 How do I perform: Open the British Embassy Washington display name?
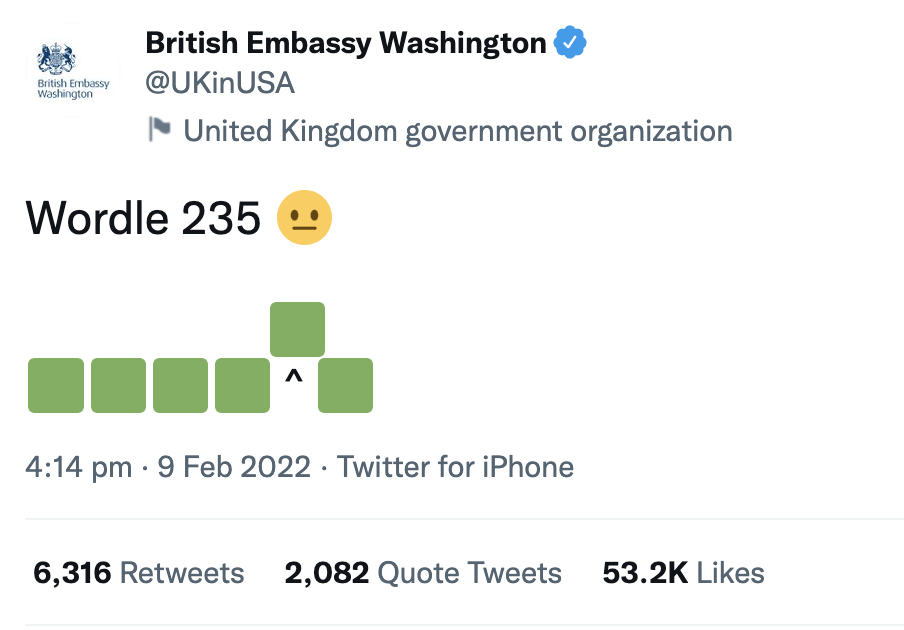click(x=346, y=42)
